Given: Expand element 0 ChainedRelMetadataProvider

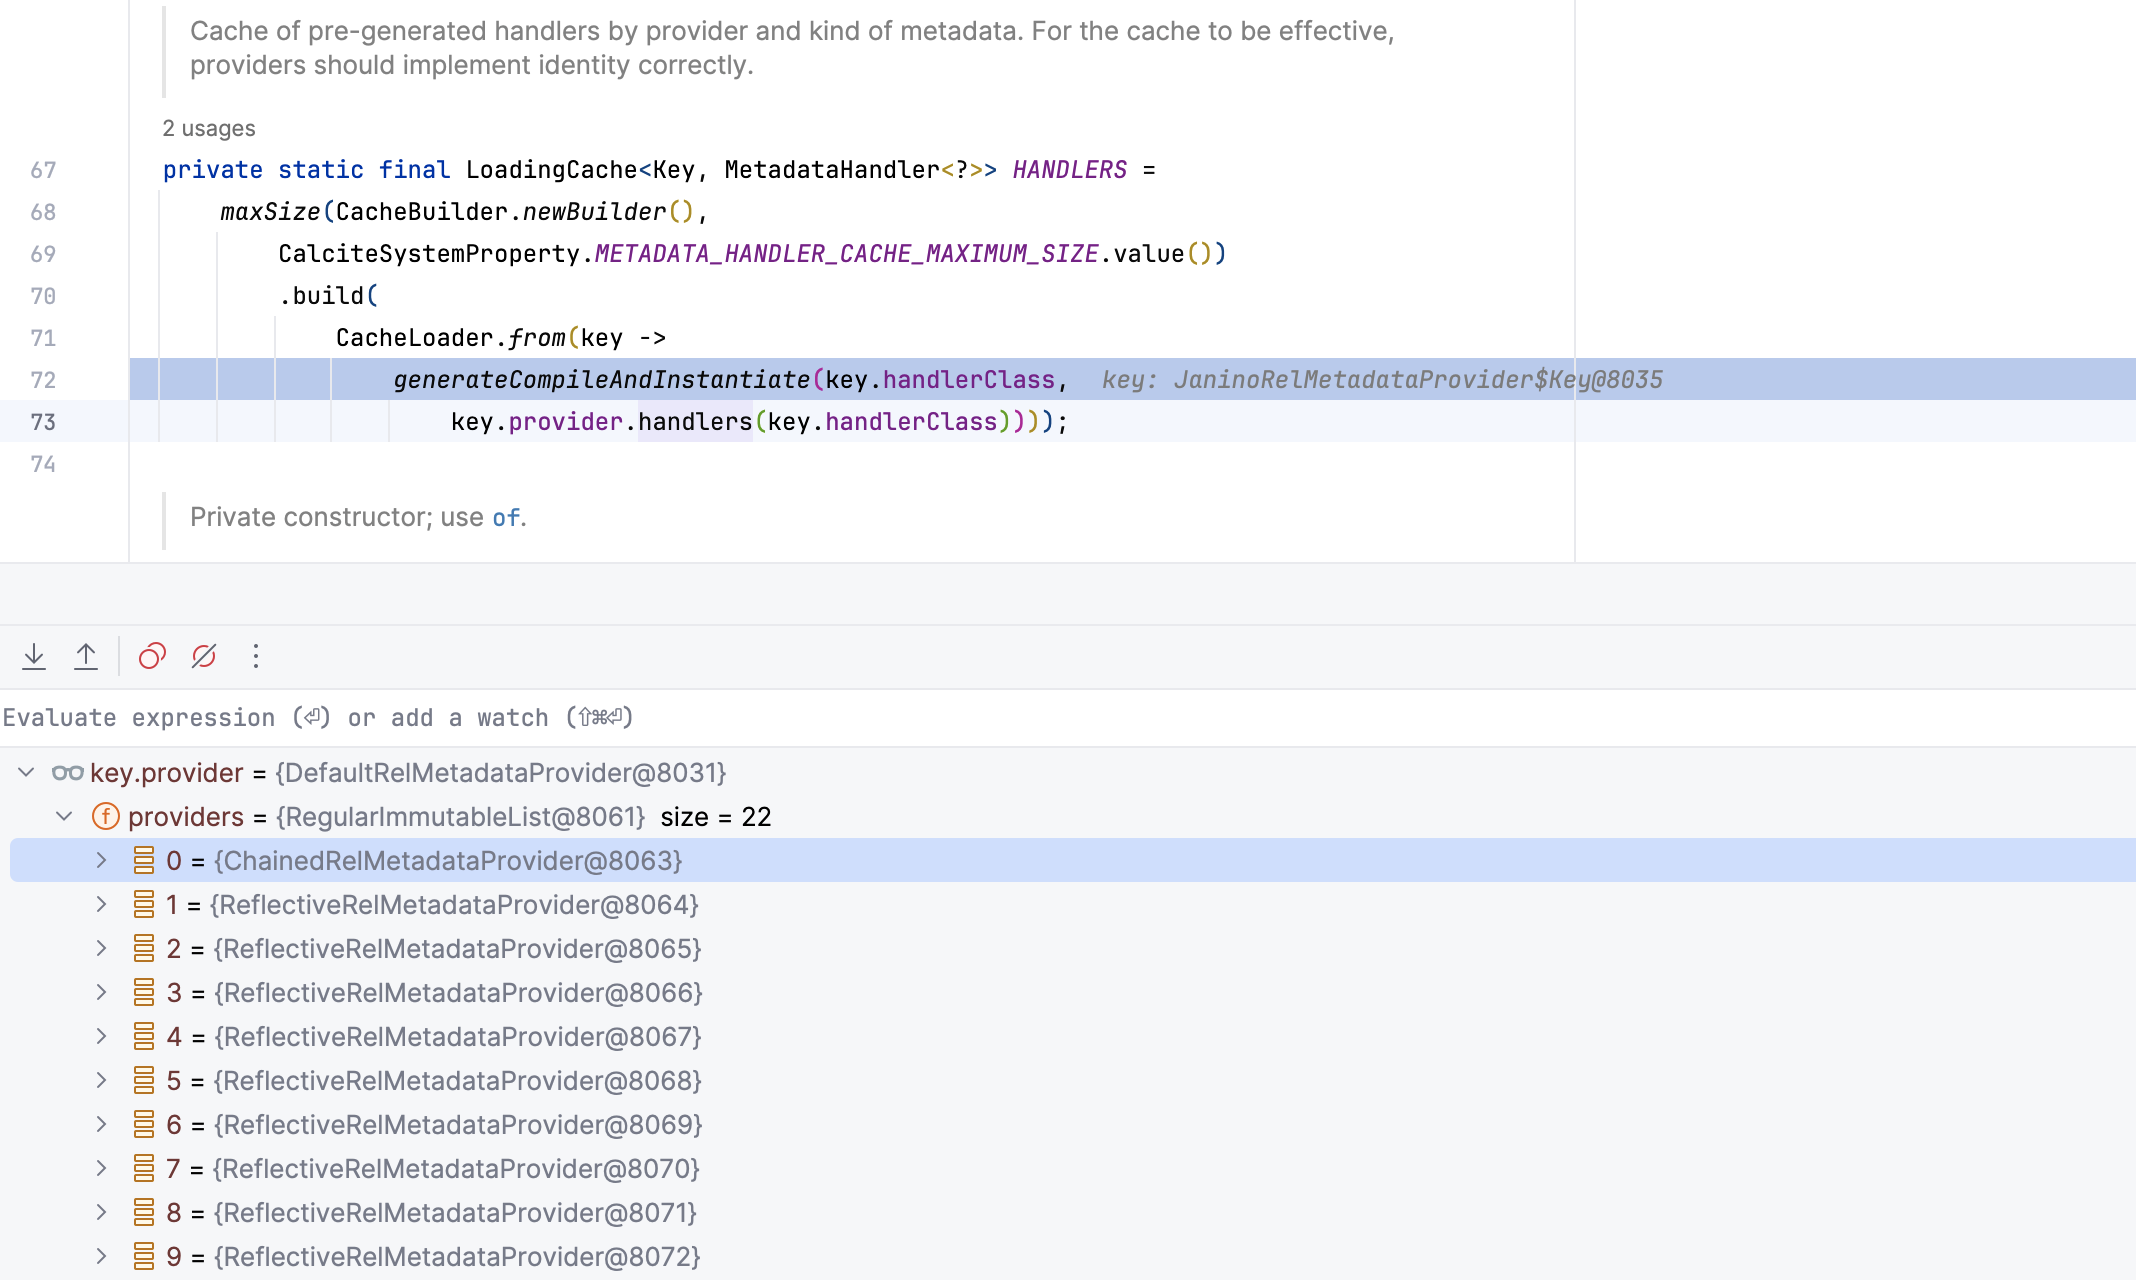Looking at the screenshot, I should coord(101,861).
